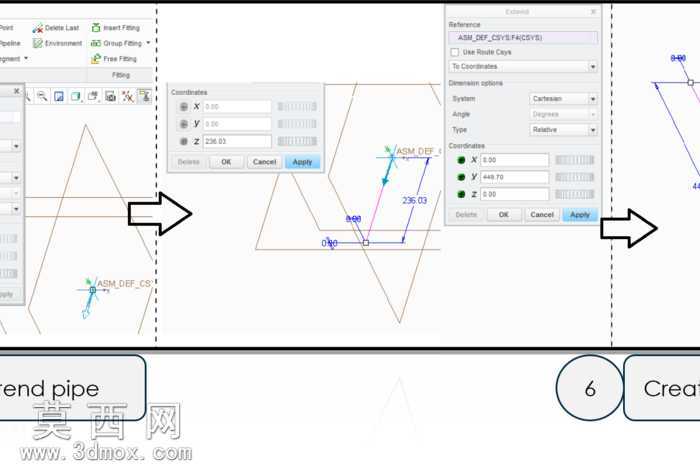This screenshot has width=700, height=465.
Task: Click Delete in the middle Coordinates panel
Action: pos(188,162)
